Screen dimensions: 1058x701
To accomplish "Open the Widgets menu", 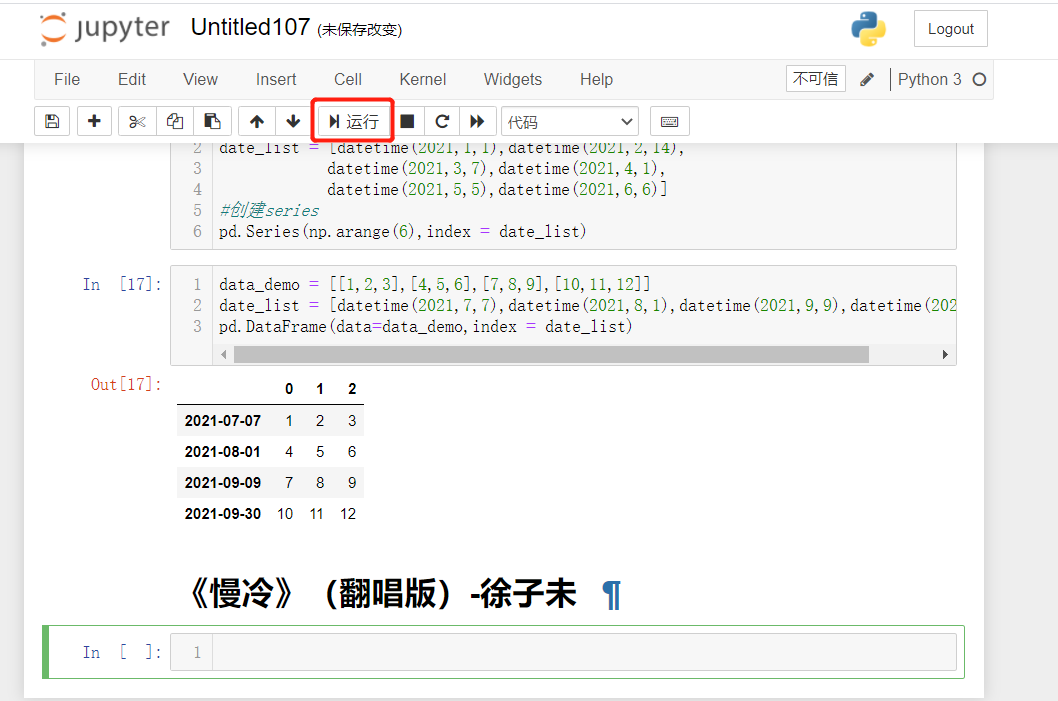I will coord(513,80).
